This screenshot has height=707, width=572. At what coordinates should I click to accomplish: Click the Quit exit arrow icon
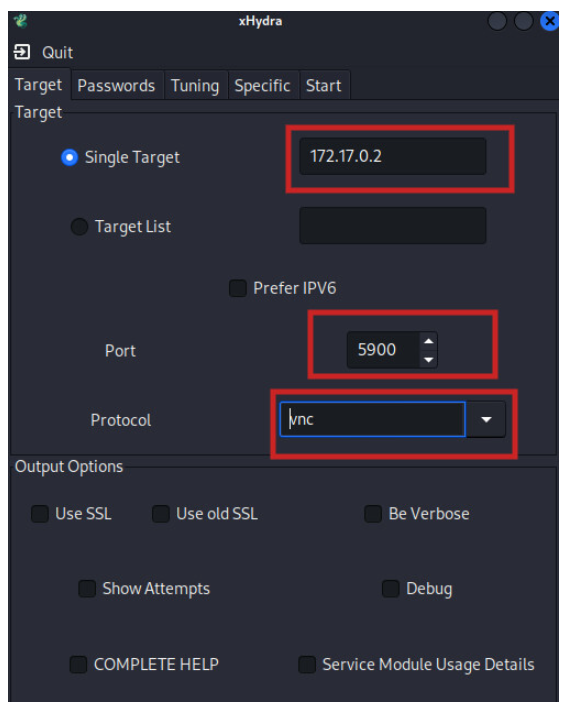(x=22, y=52)
